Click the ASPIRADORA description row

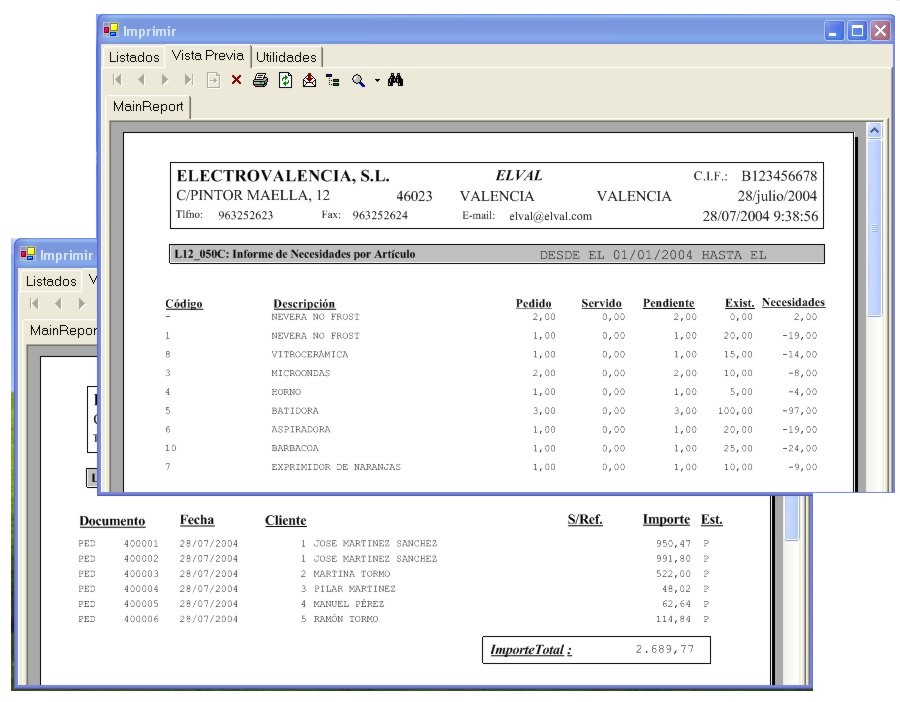300,429
